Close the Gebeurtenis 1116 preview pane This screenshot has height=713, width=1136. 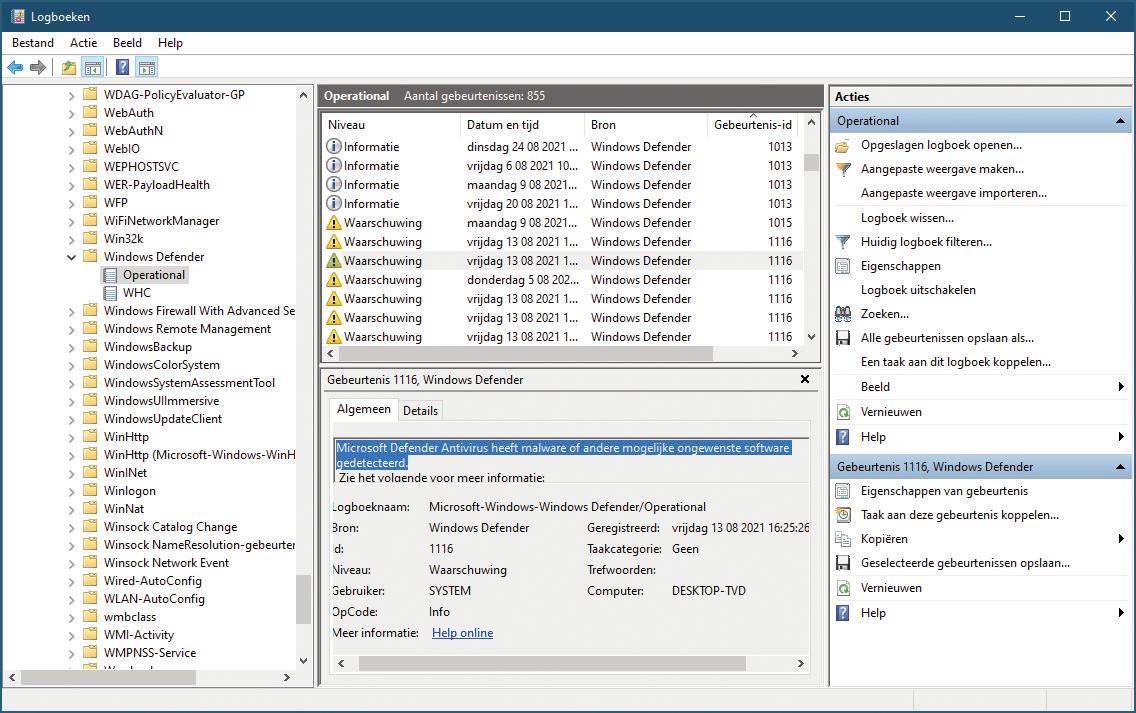pyautogui.click(x=805, y=379)
